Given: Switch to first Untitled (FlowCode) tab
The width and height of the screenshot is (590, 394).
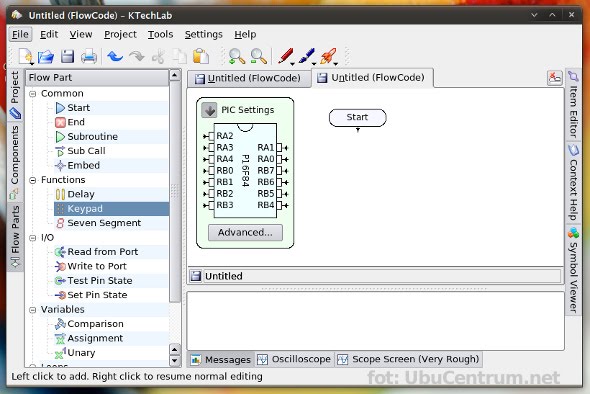Looking at the screenshot, I should tap(248, 79).
